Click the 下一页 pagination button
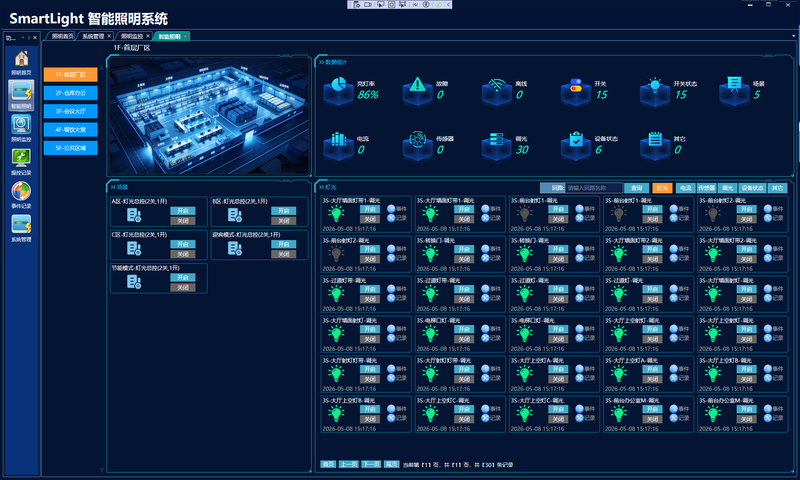The height and width of the screenshot is (480, 800). click(371, 464)
